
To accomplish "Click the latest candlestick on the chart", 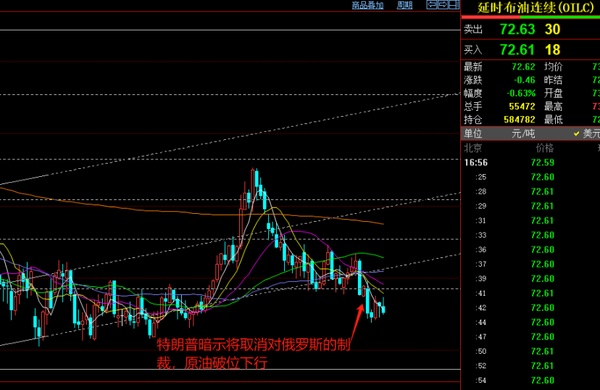I will [383, 307].
